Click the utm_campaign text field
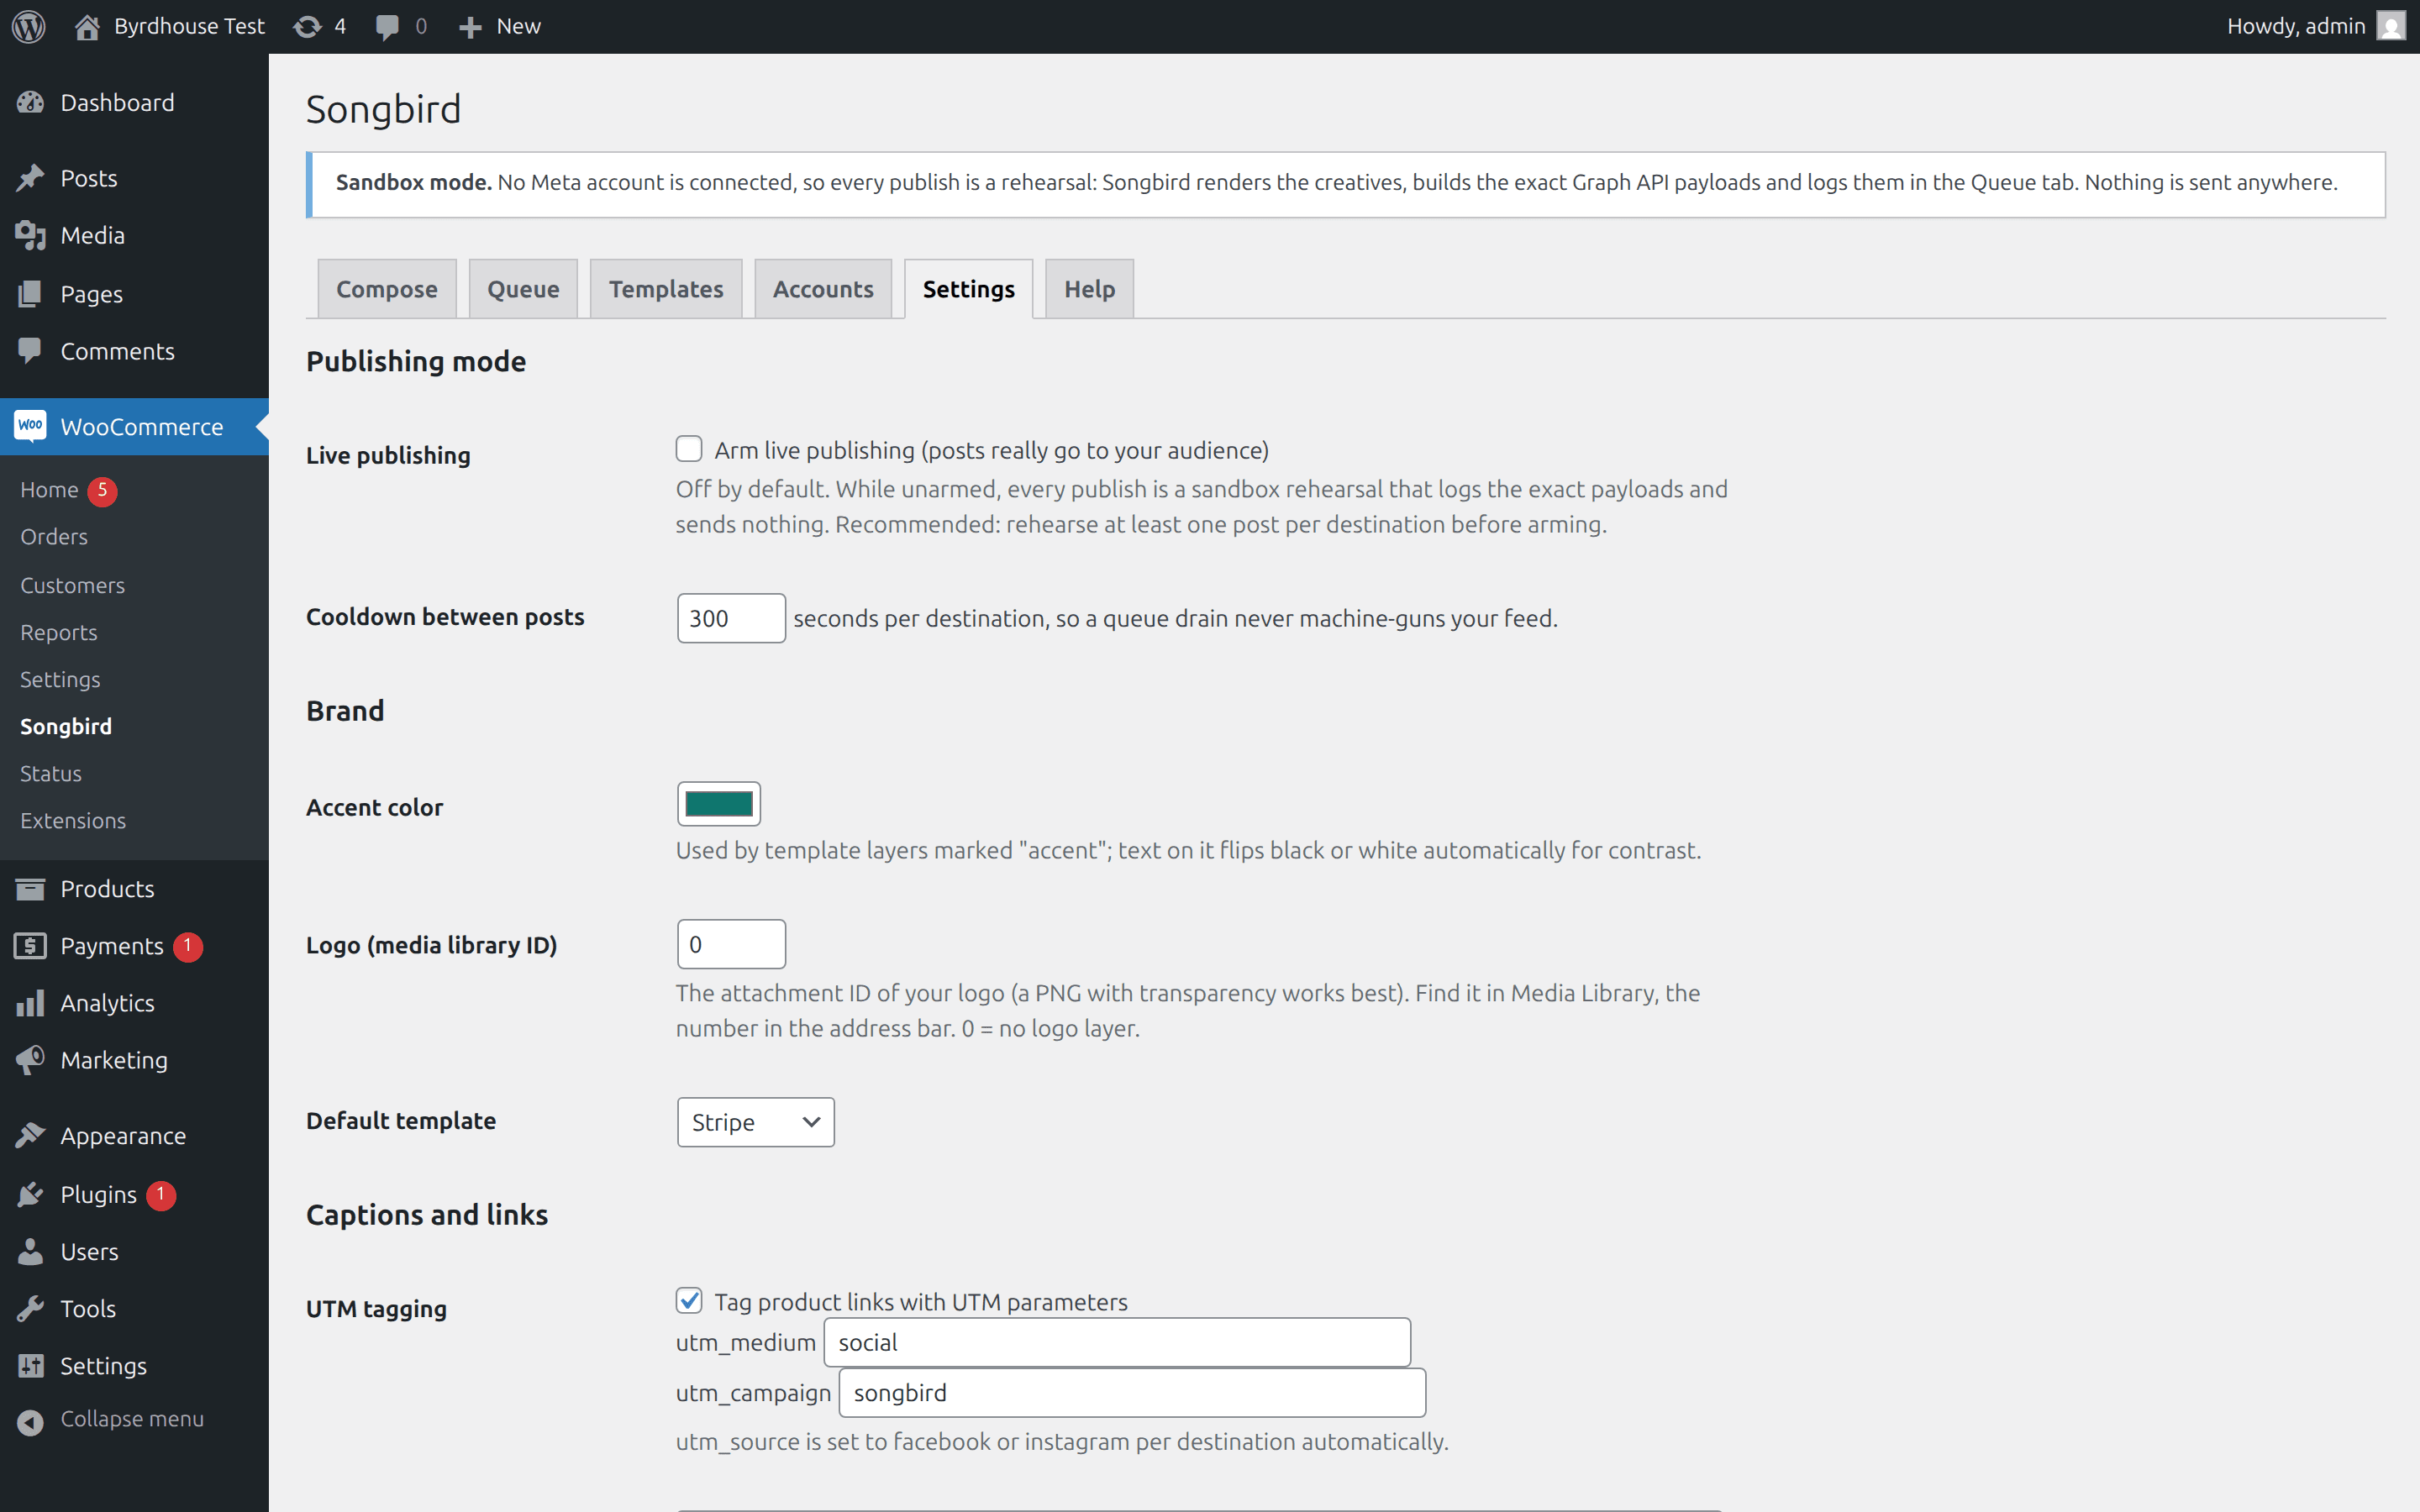 tap(1132, 1393)
